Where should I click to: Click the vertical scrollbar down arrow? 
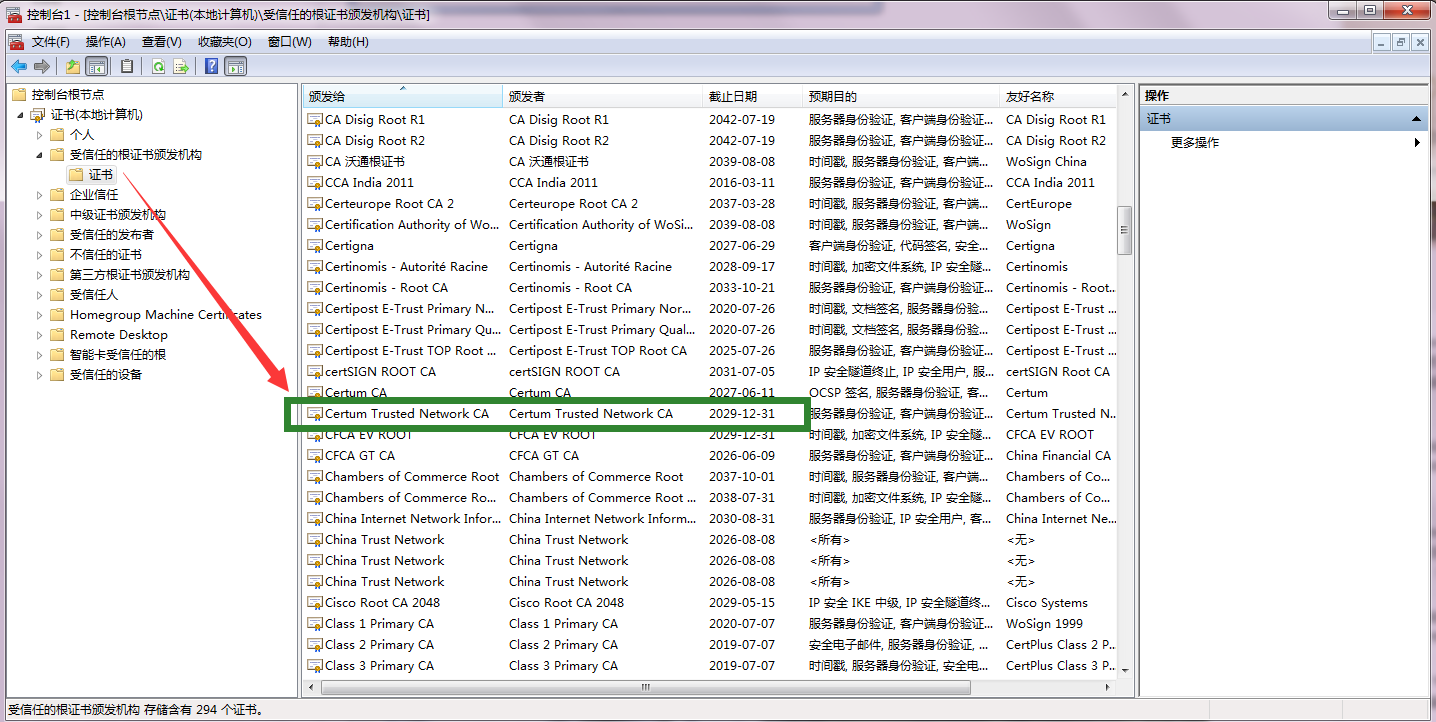tap(1124, 670)
